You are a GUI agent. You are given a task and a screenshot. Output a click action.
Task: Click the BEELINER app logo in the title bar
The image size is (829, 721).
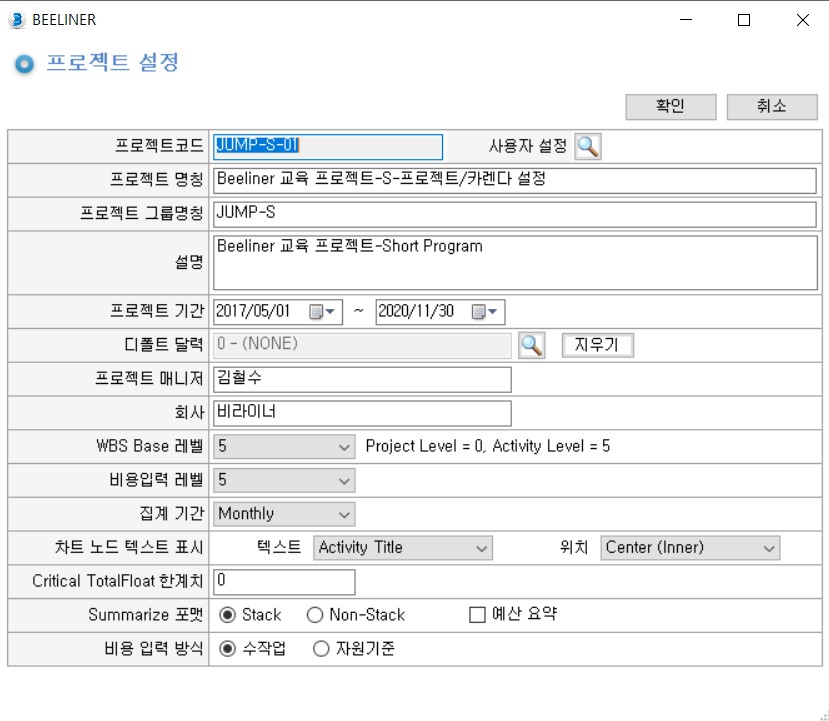pyautogui.click(x=17, y=20)
